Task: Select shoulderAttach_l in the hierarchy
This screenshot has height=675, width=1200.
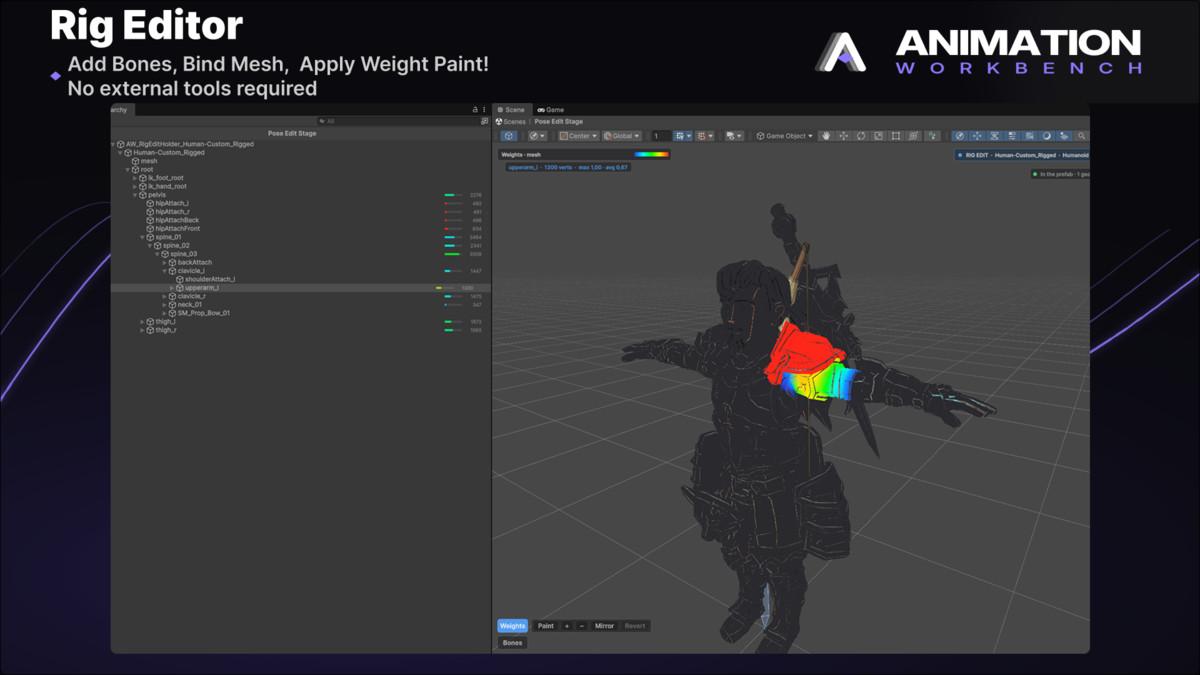Action: tap(210, 279)
